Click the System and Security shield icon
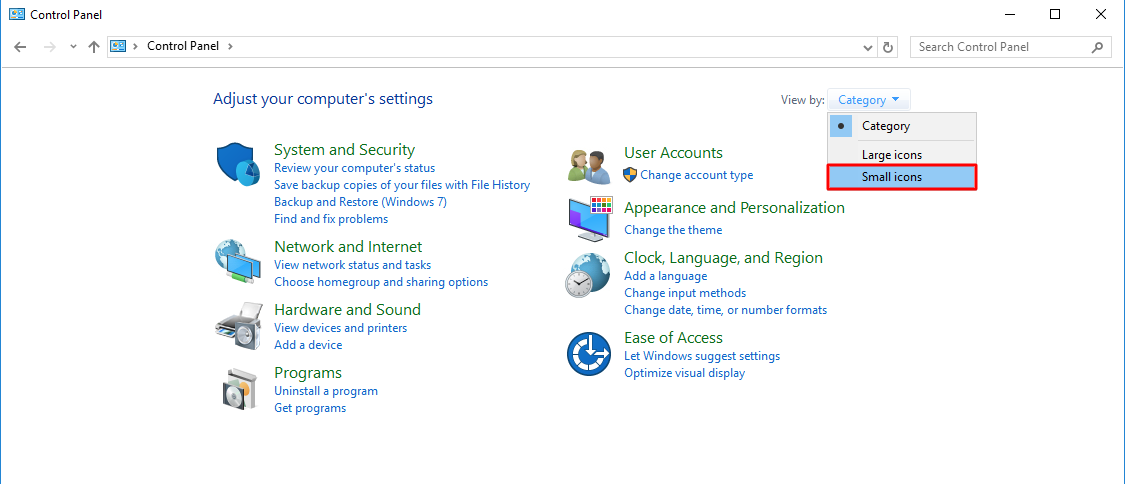 click(x=237, y=163)
